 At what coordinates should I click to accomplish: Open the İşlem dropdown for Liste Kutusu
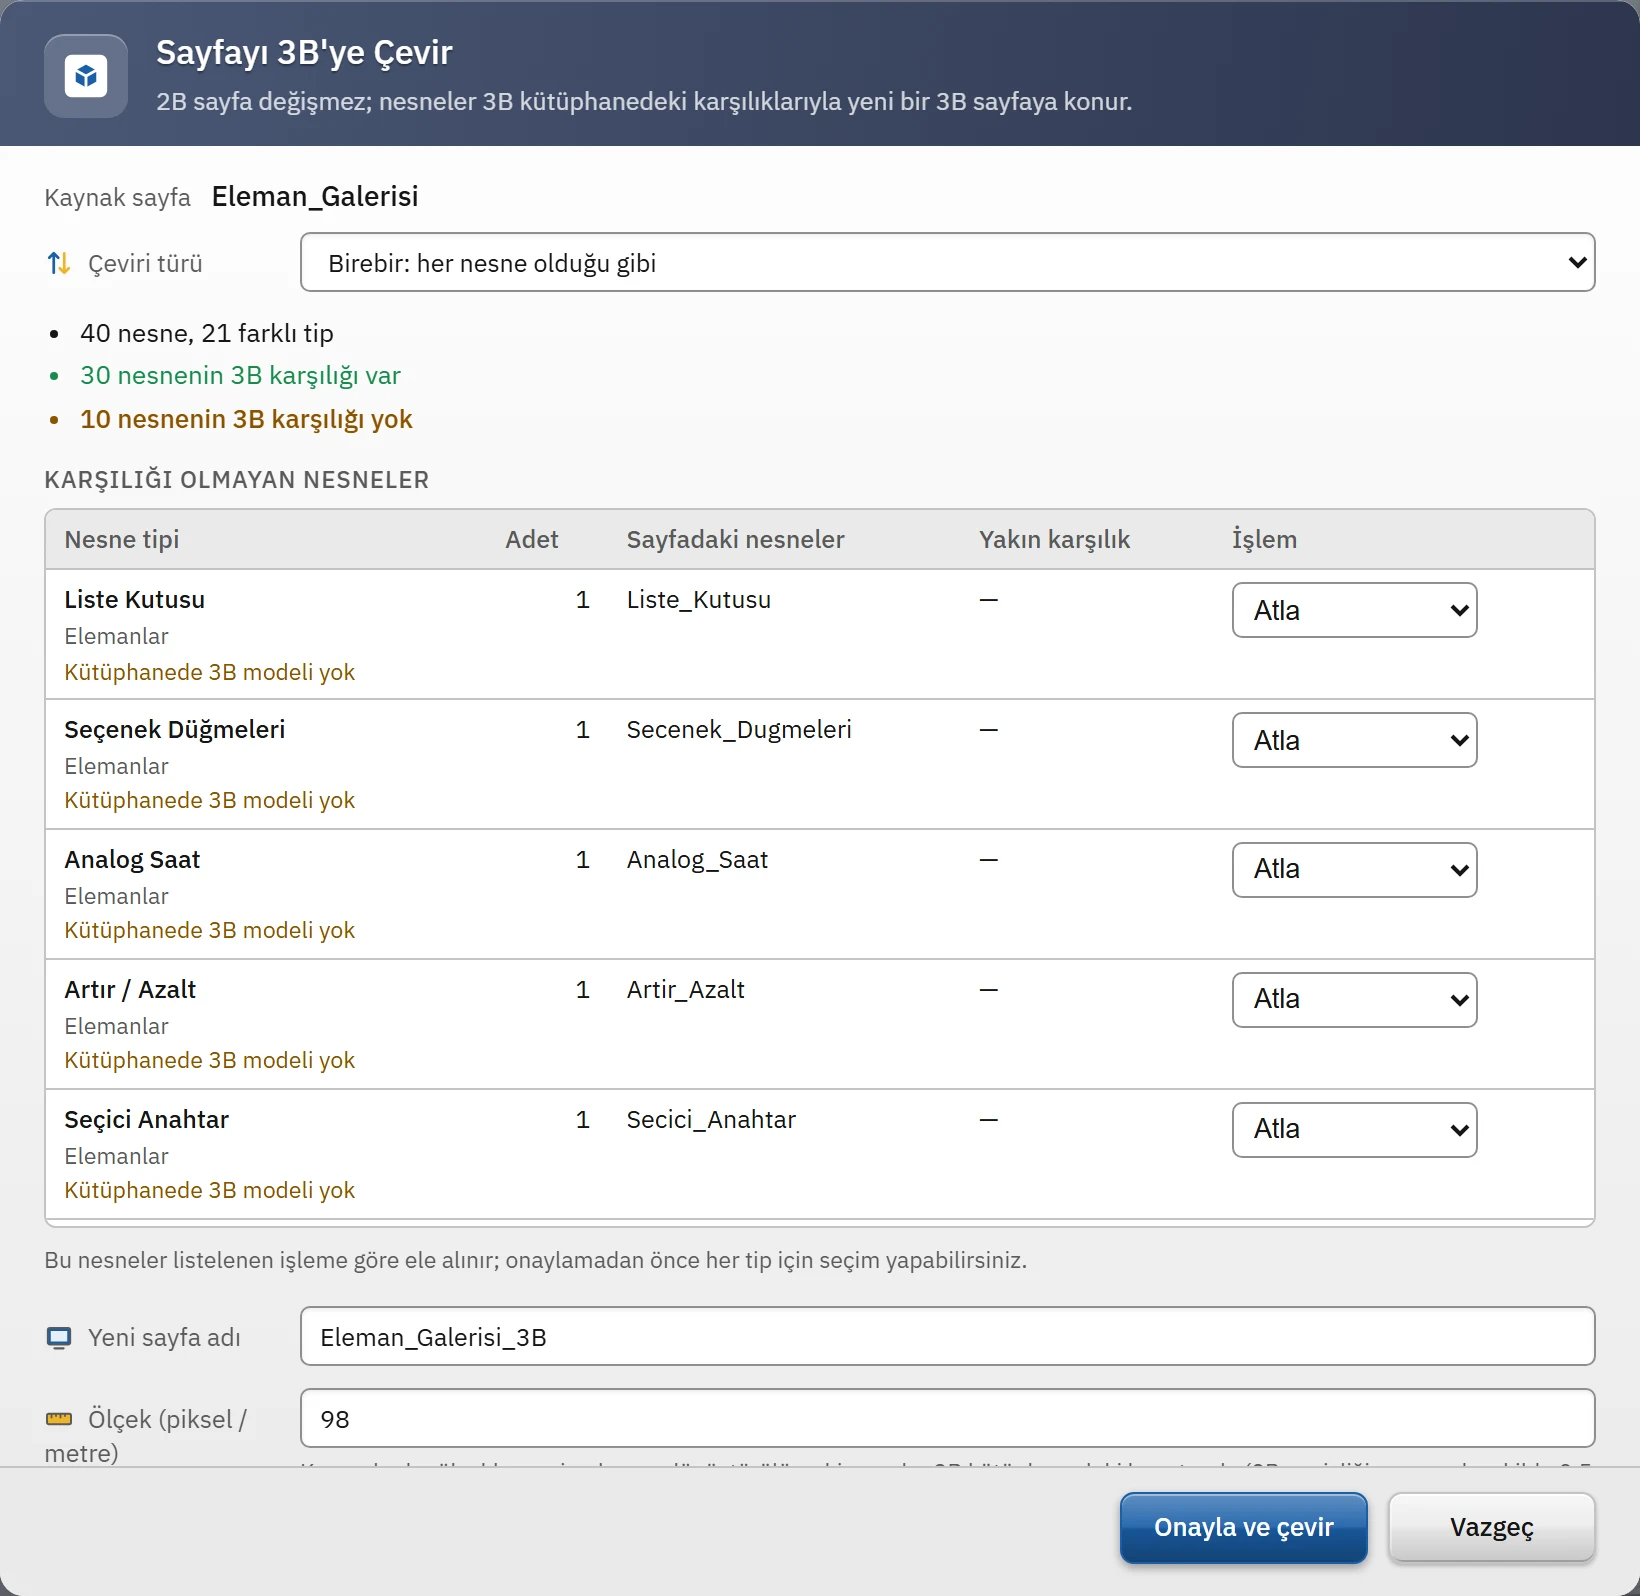1354,610
